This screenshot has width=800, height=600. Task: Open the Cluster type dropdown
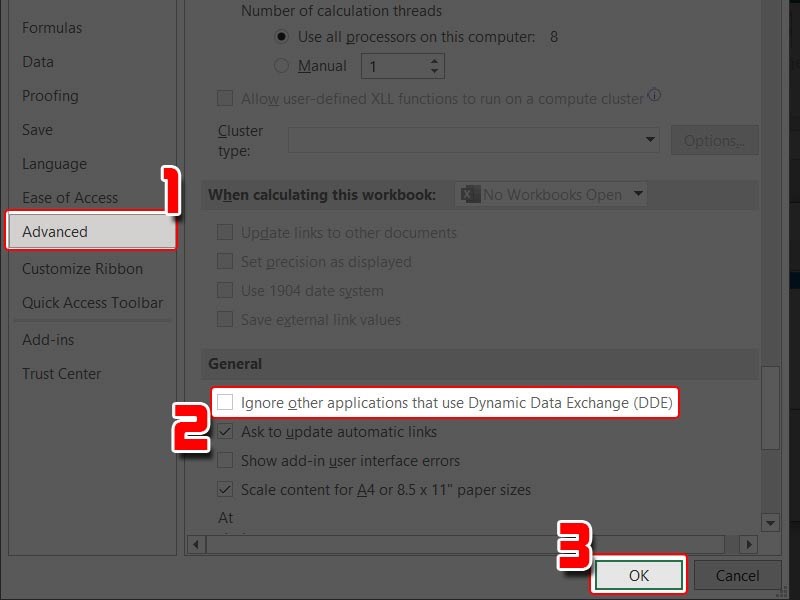point(473,140)
